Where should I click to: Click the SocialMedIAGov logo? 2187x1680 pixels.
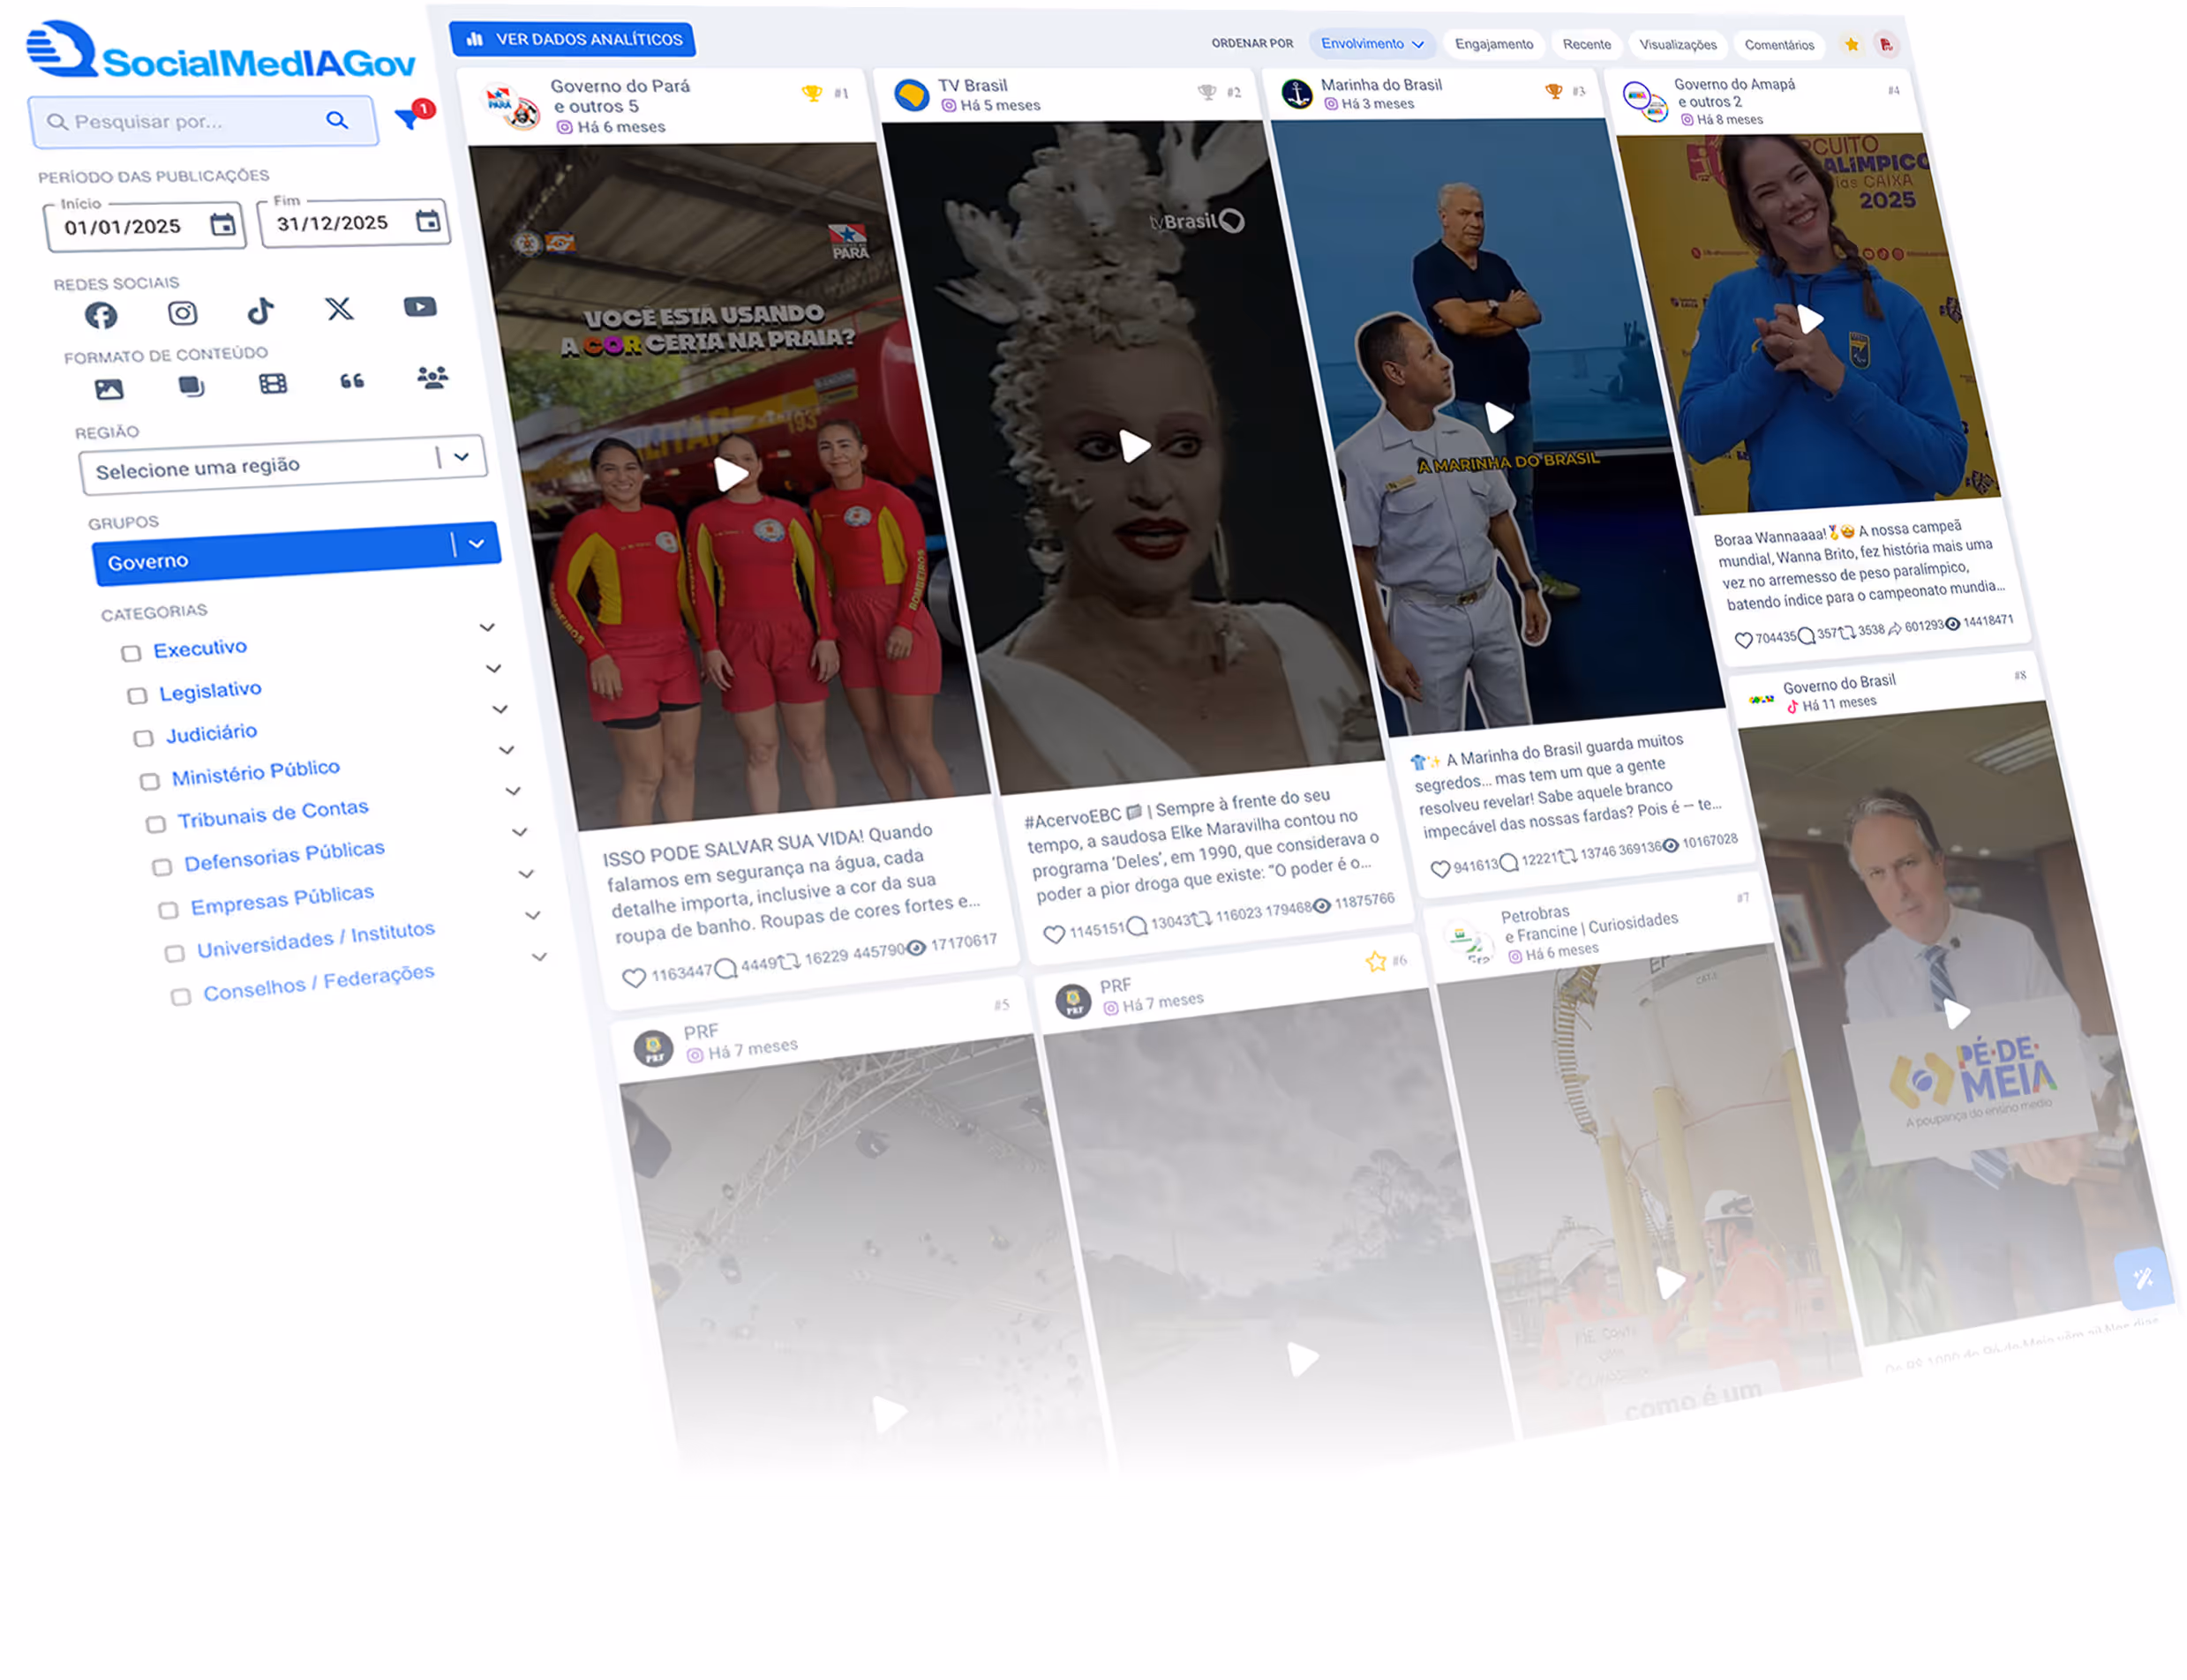coord(221,50)
